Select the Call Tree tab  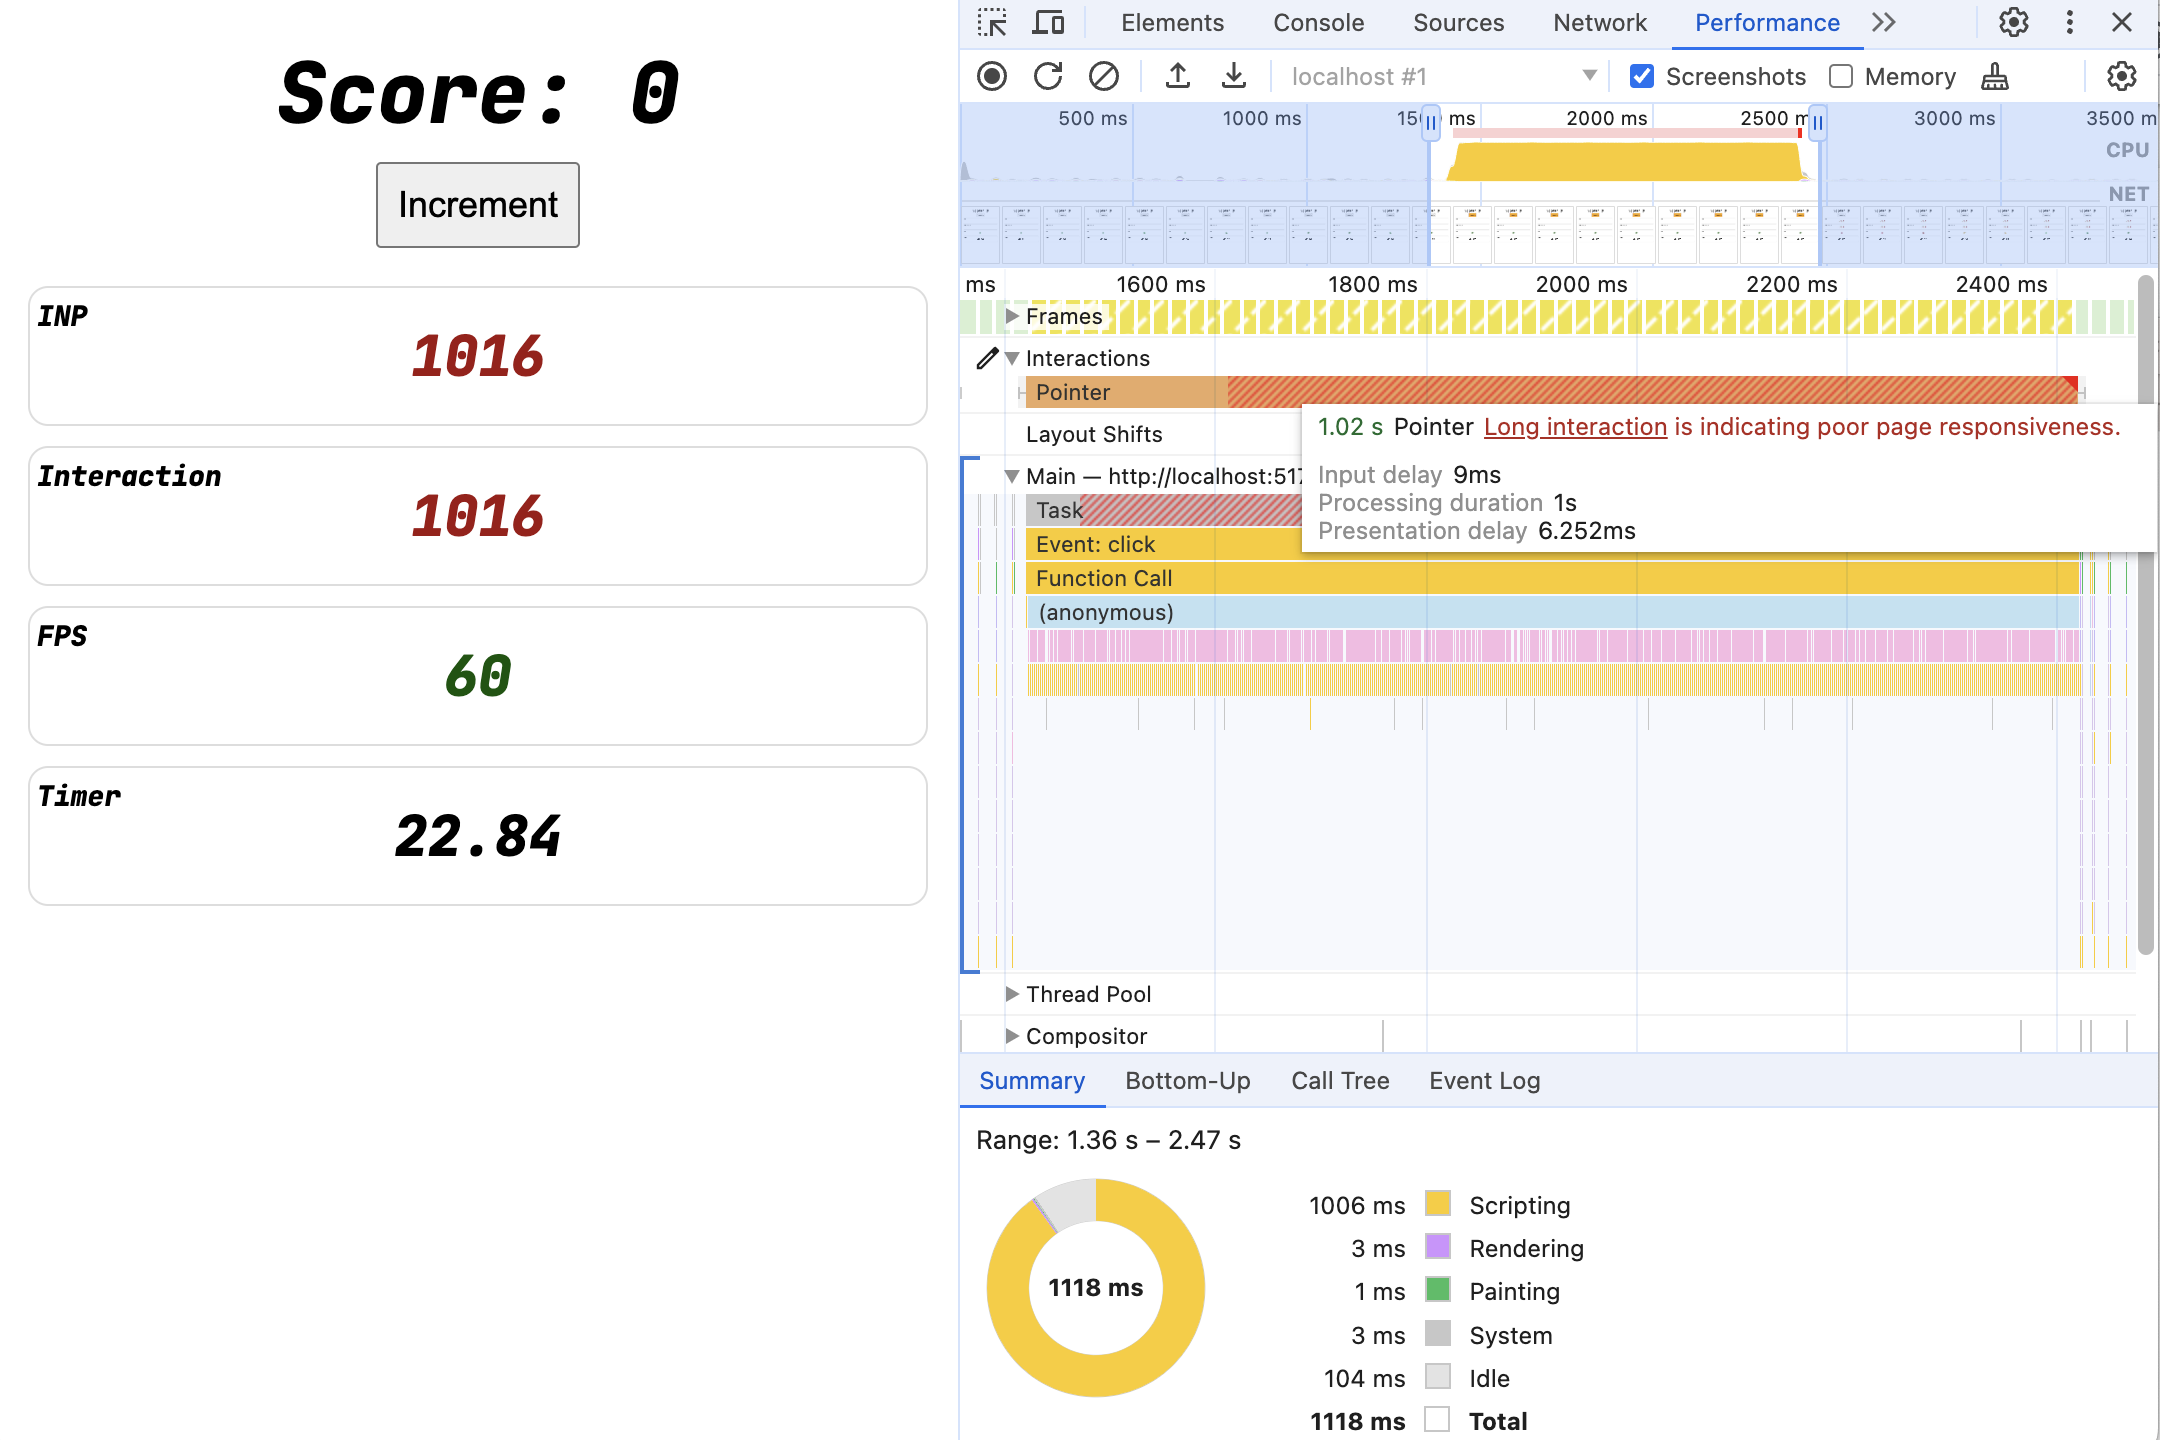tap(1337, 1080)
